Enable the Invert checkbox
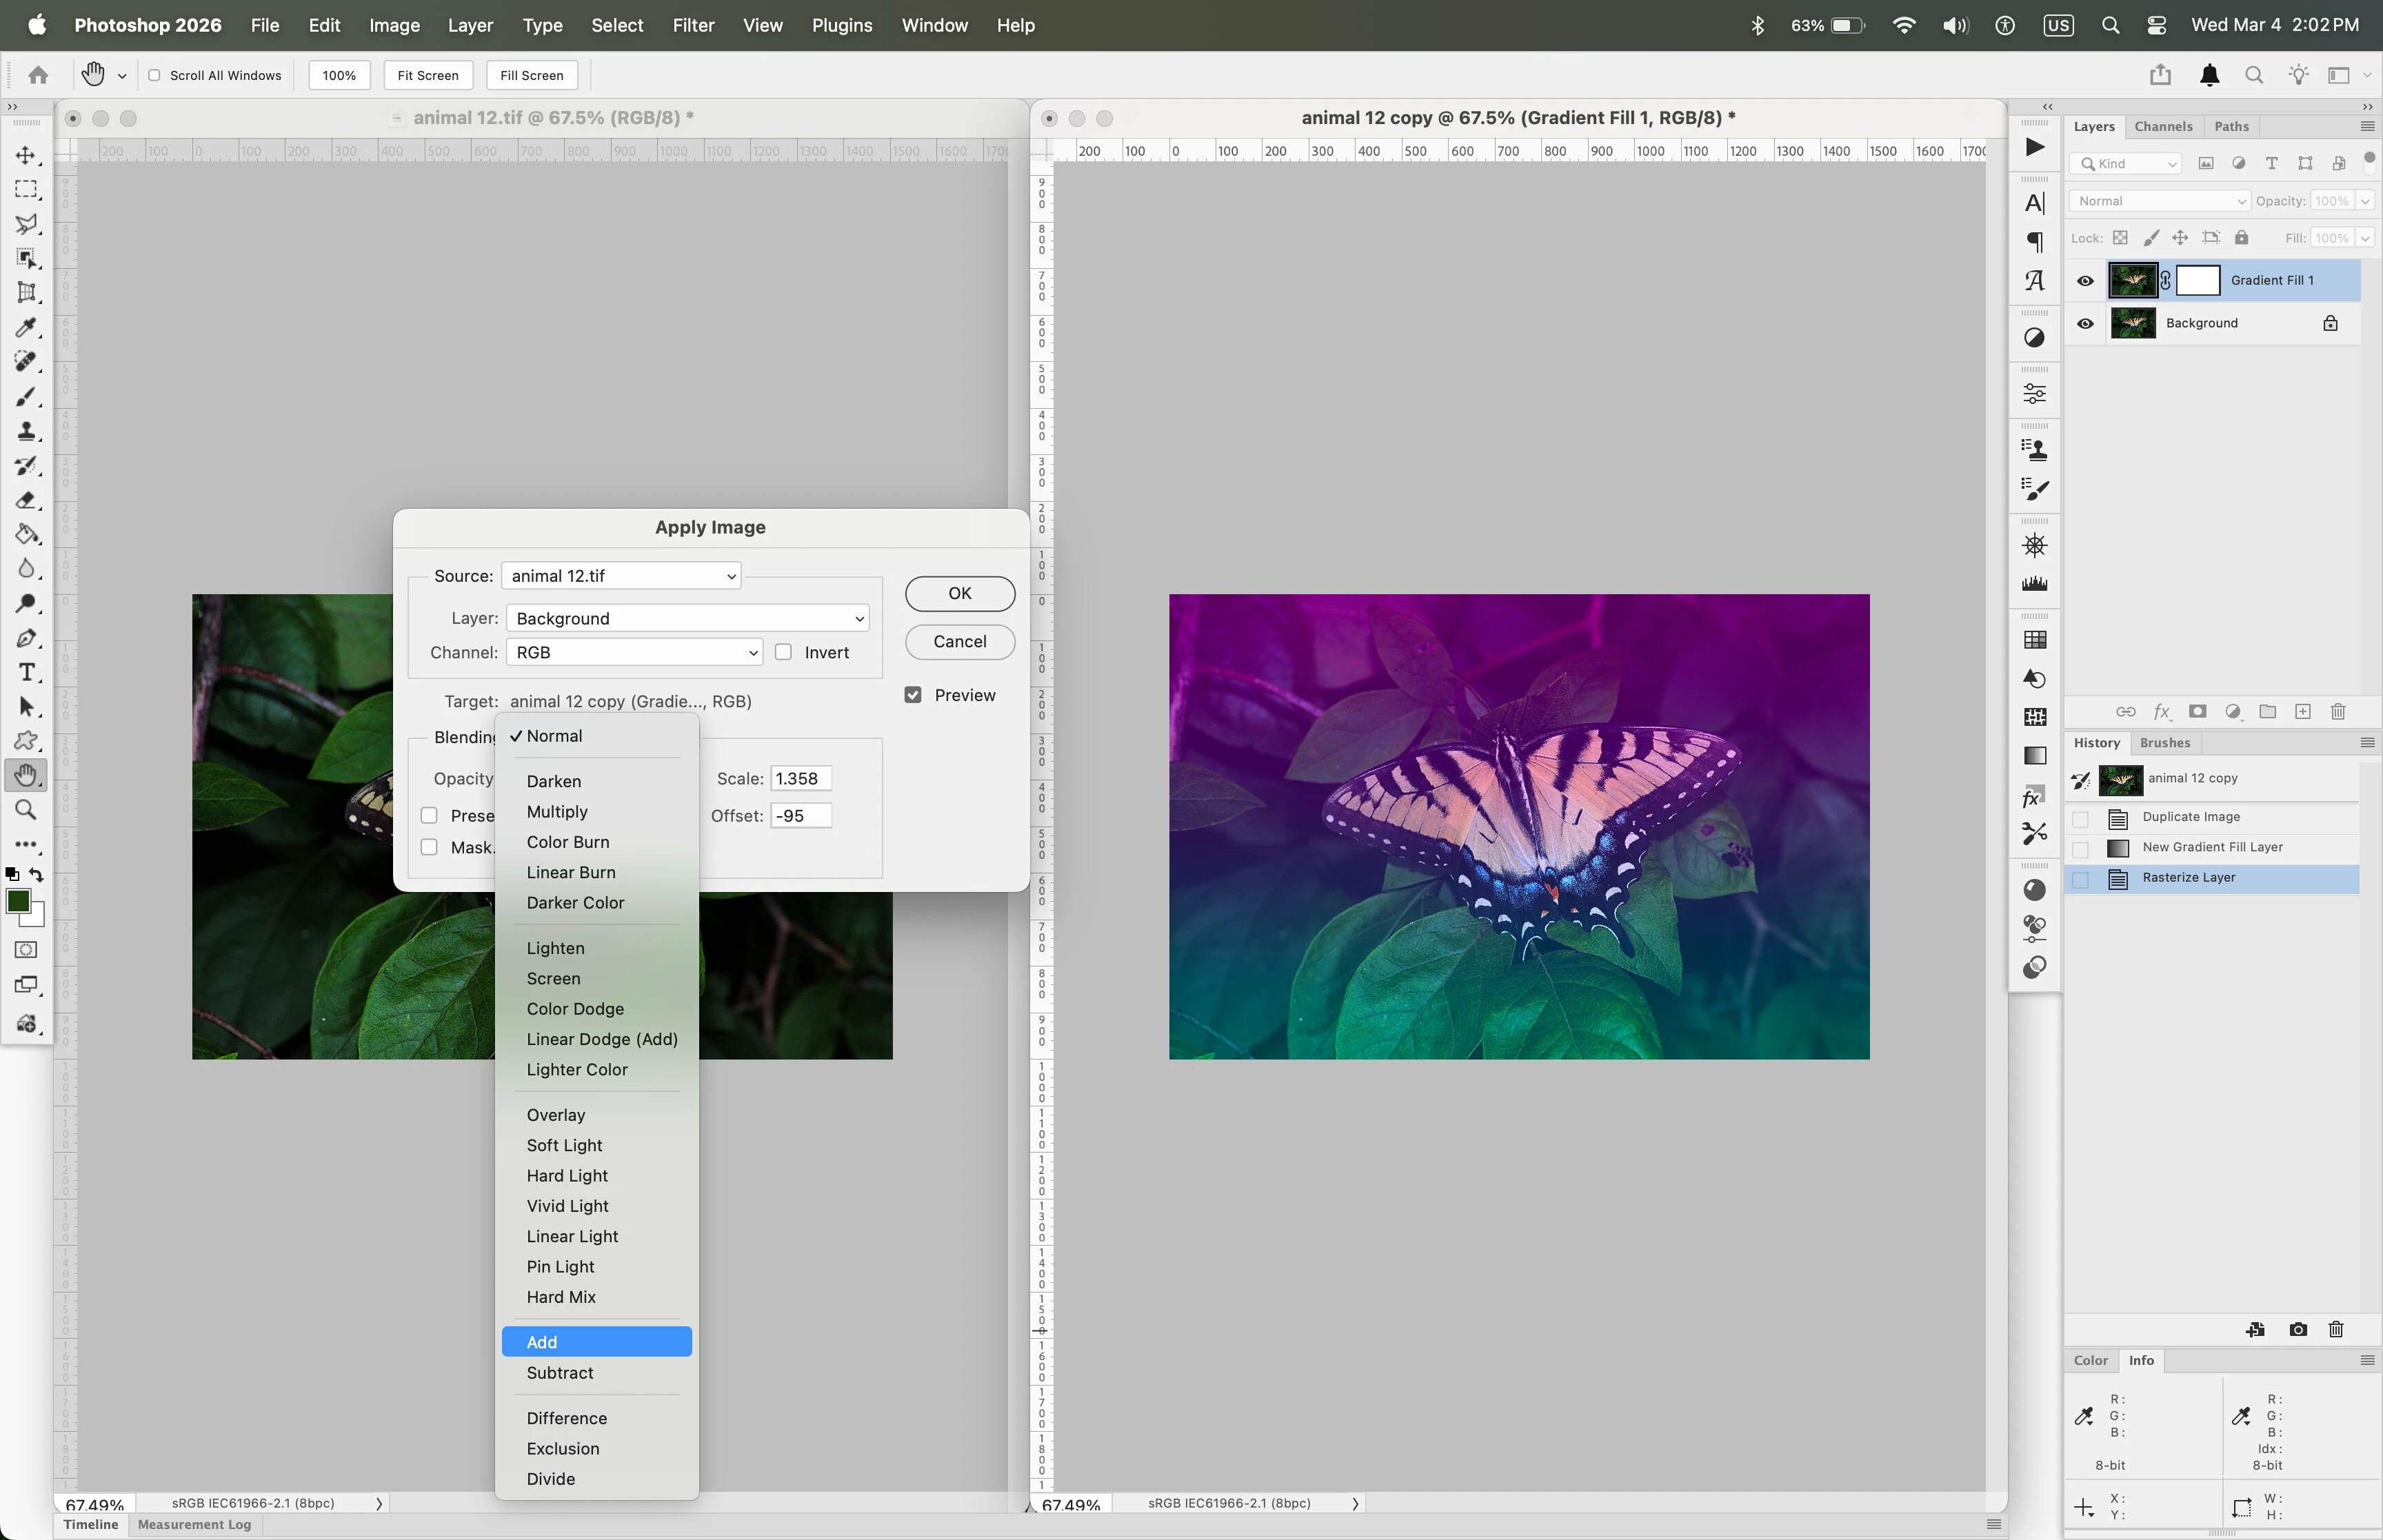The height and width of the screenshot is (1540, 2383). 784,652
